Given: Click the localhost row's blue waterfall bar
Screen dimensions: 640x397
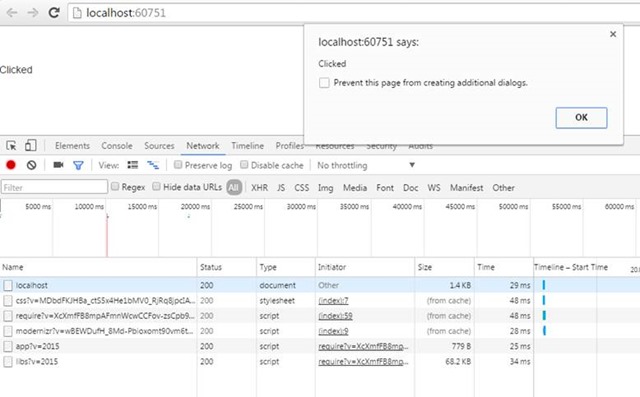Looking at the screenshot, I should [x=544, y=285].
